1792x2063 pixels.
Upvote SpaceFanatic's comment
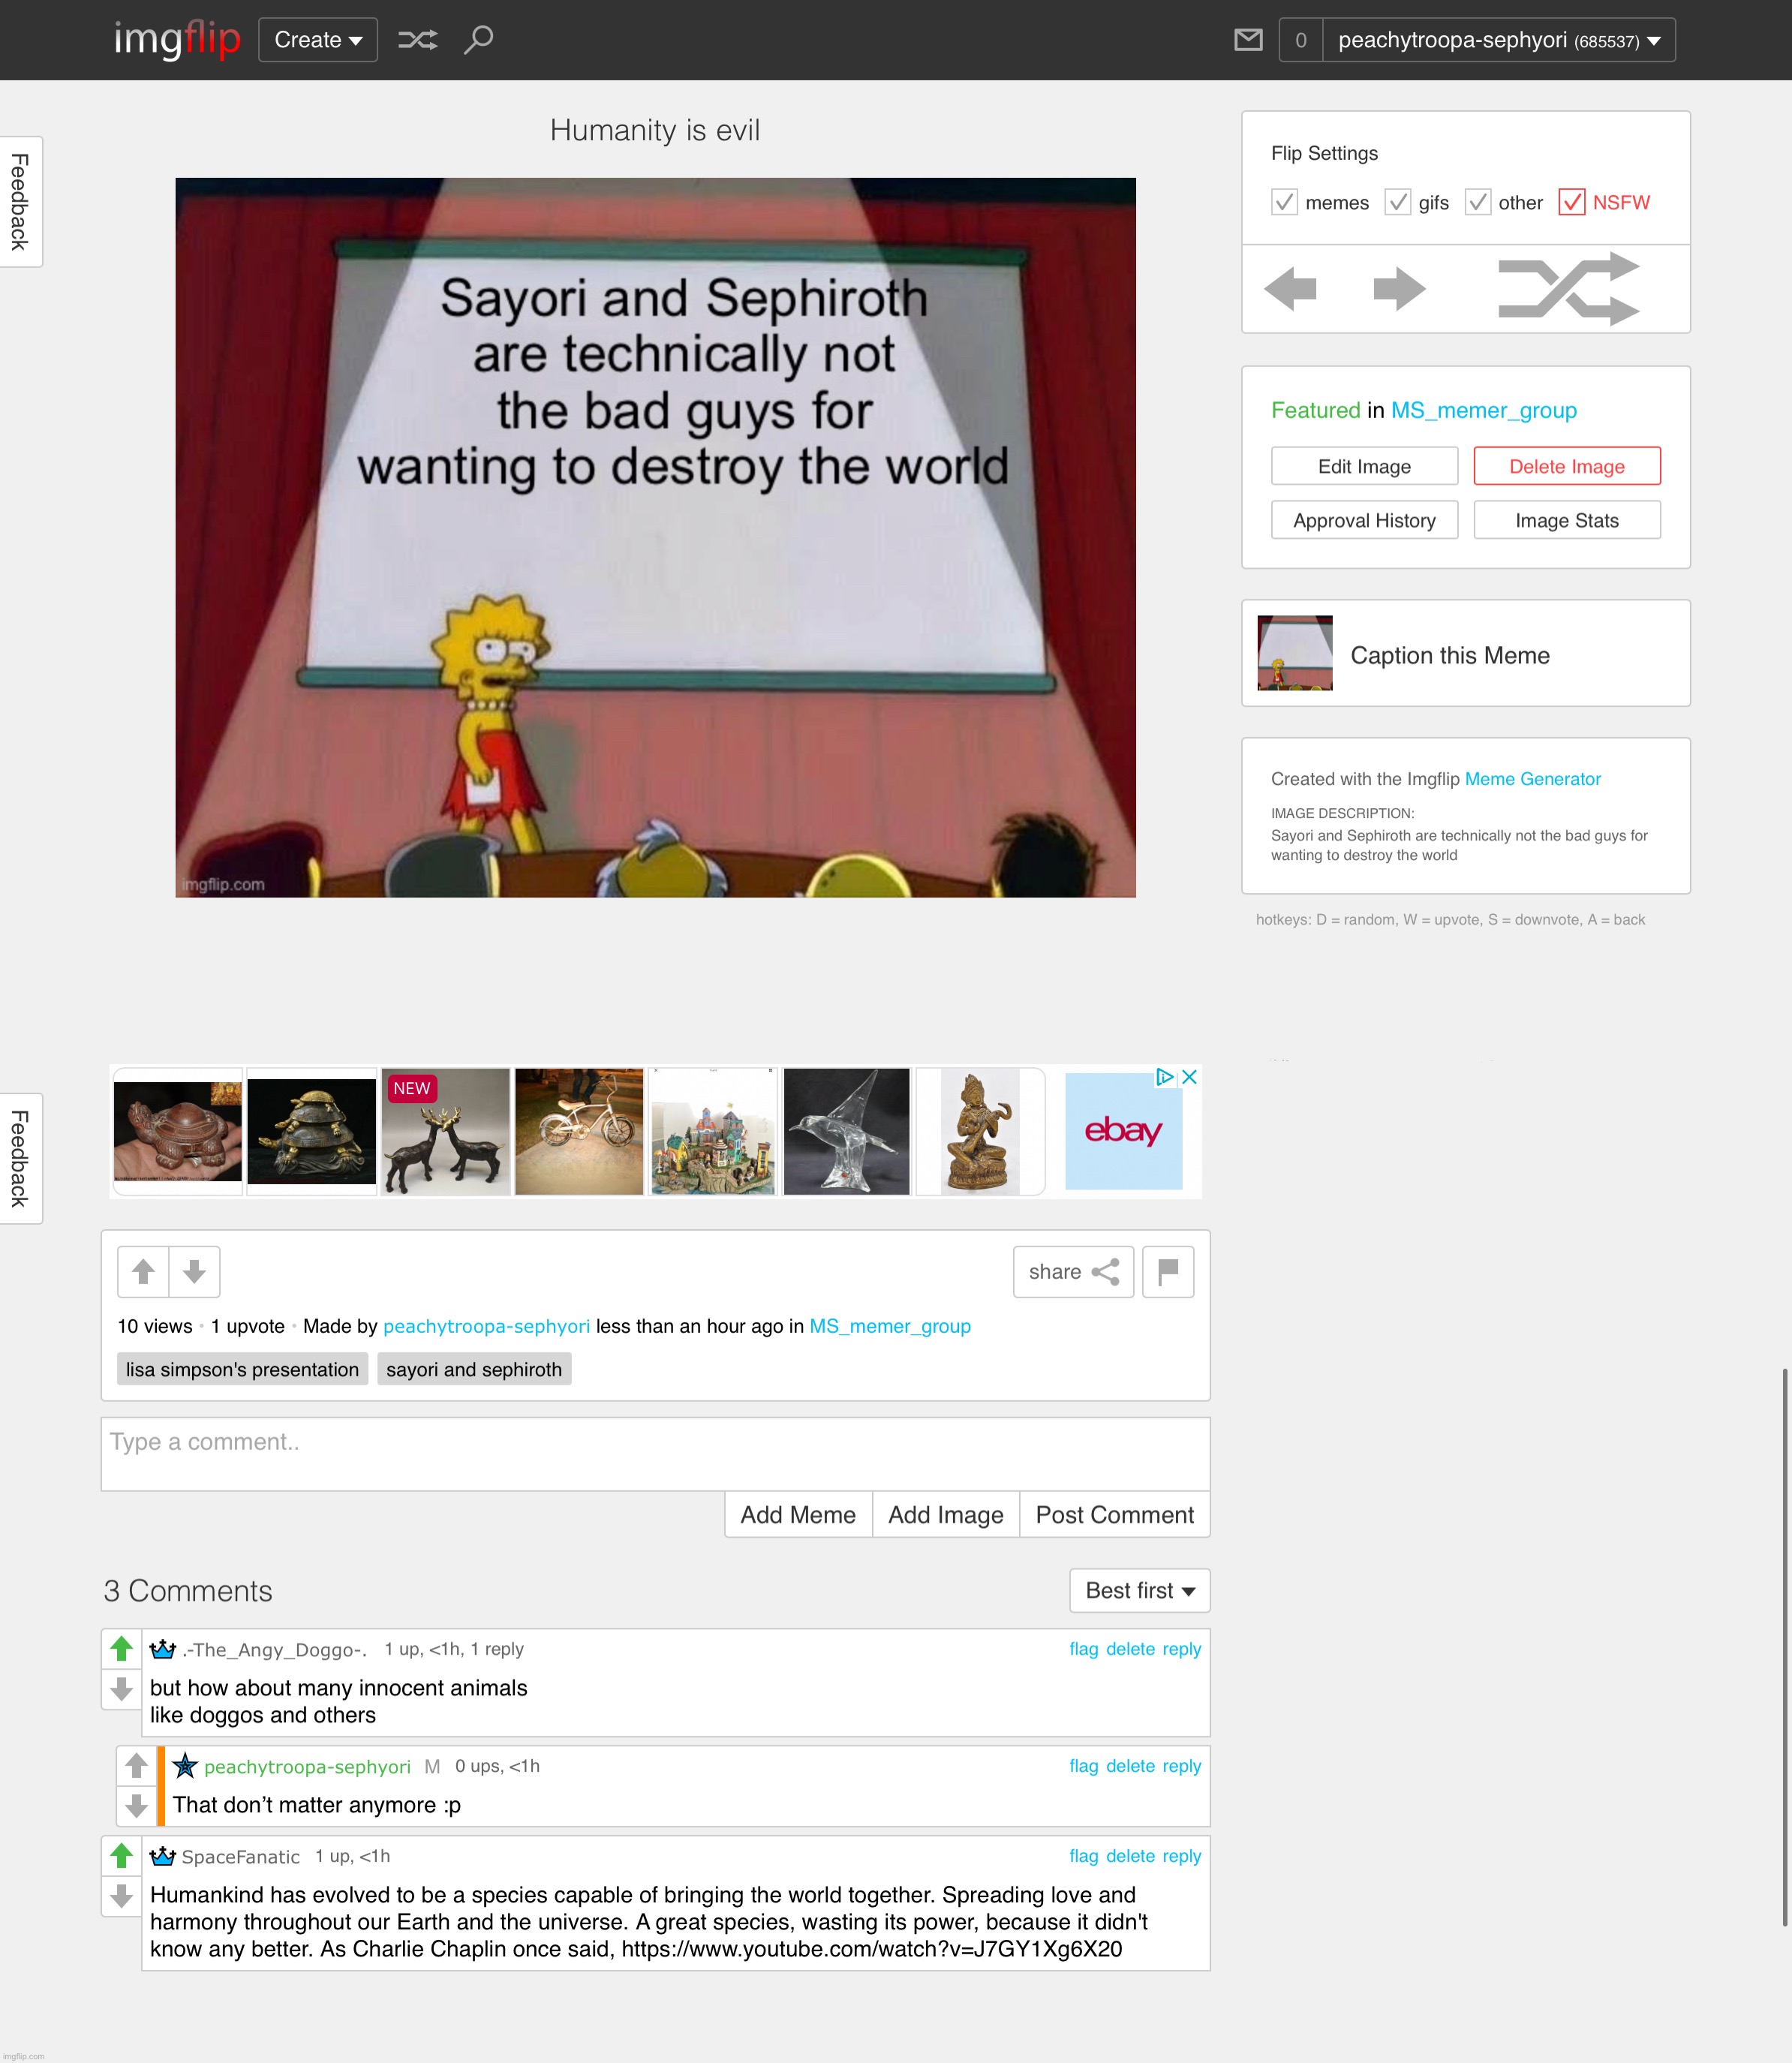pyautogui.click(x=122, y=1855)
